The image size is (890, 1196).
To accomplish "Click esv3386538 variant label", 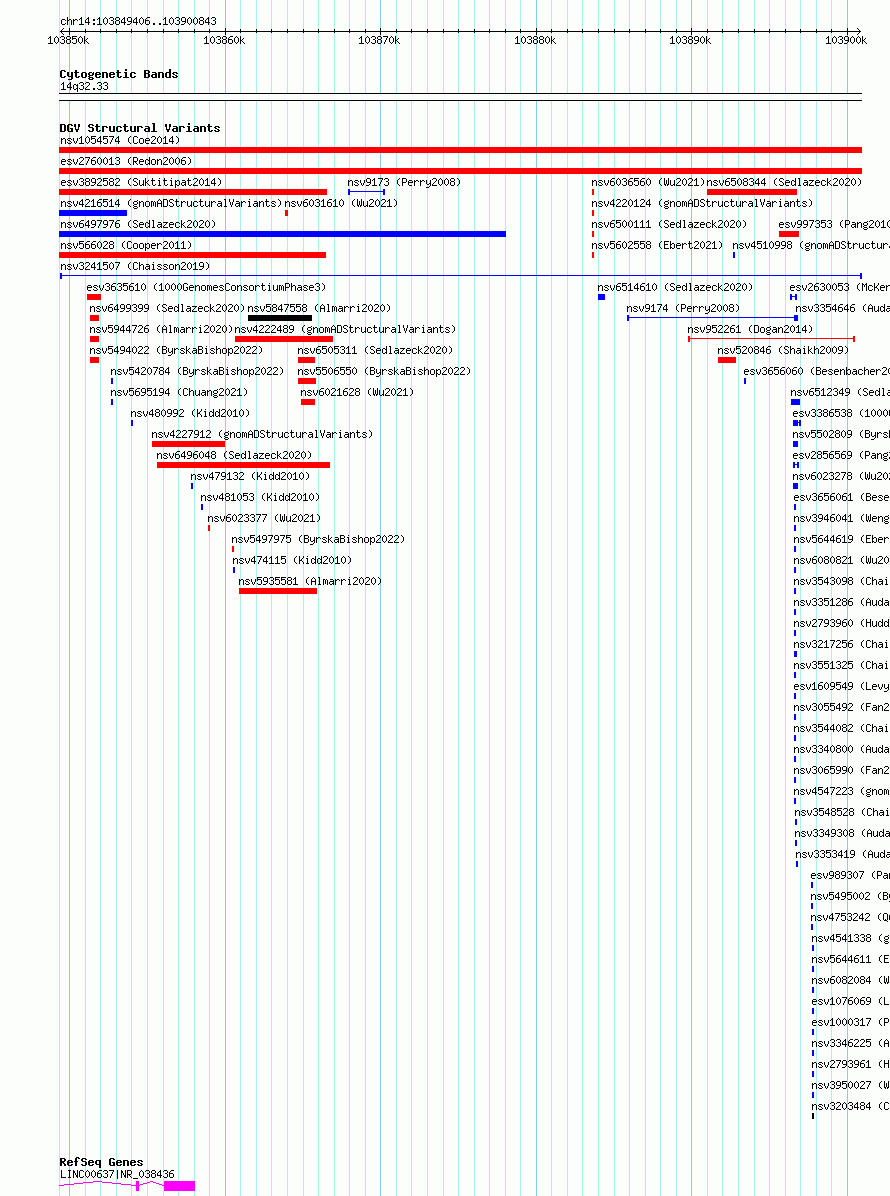I will [x=840, y=413].
